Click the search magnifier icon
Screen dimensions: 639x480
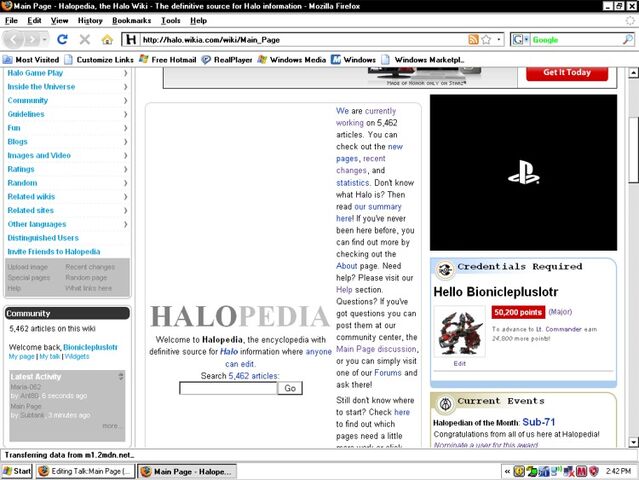point(628,40)
